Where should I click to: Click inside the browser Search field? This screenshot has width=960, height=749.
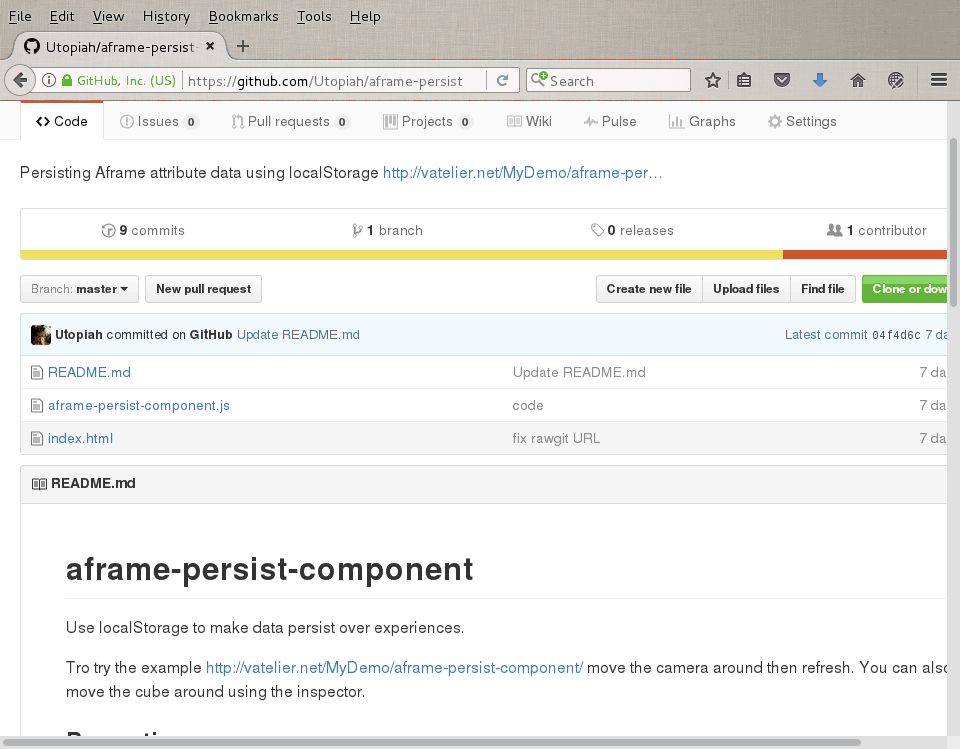click(x=615, y=81)
